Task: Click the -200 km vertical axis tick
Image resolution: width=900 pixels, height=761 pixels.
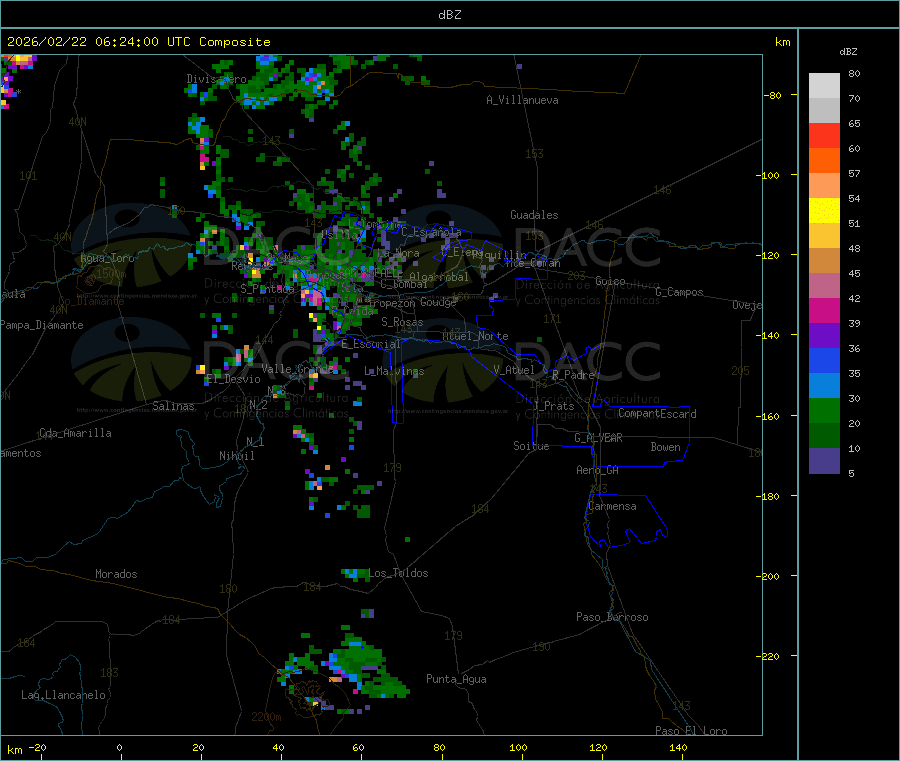Action: click(x=770, y=576)
